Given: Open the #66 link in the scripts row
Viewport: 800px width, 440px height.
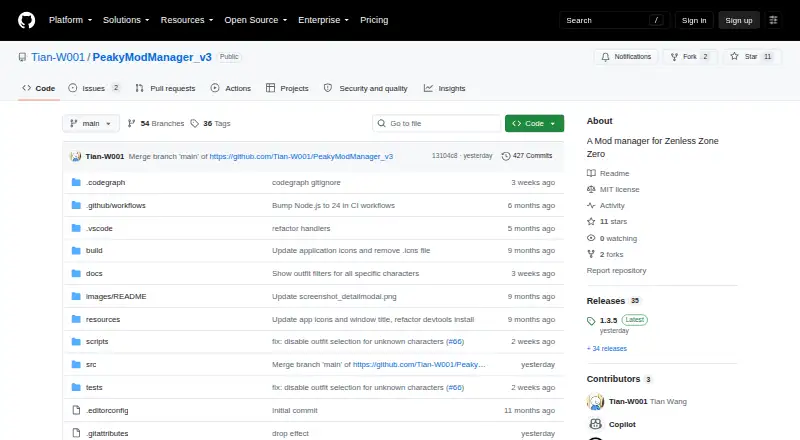Looking at the screenshot, I should 455,341.
